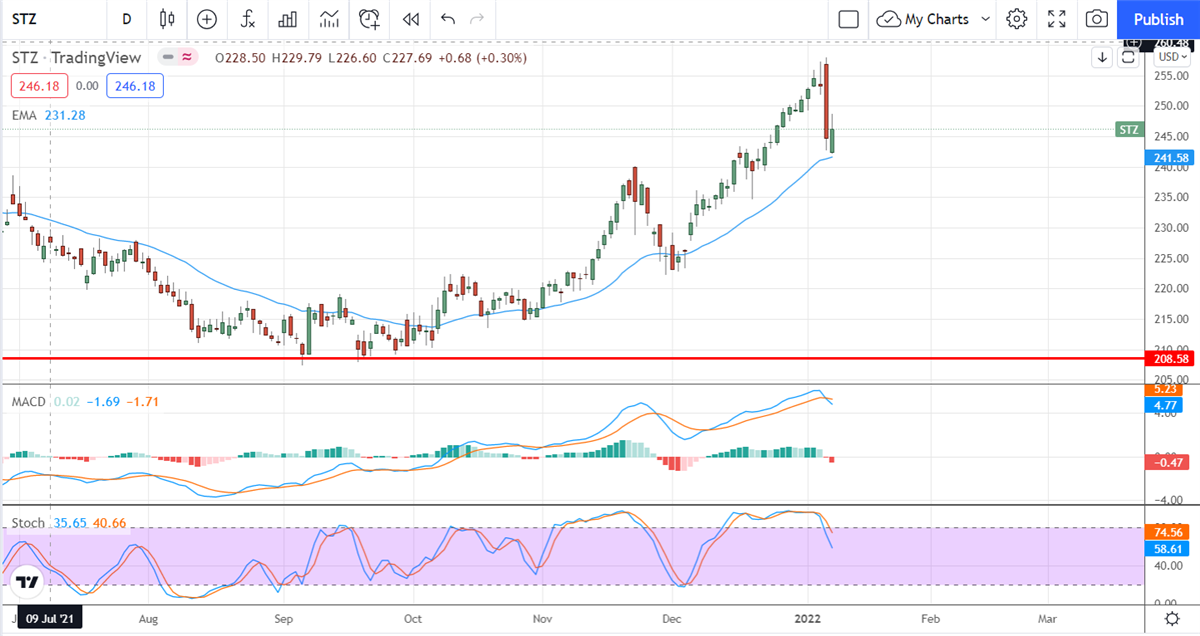This screenshot has width=1200, height=636.
Task: Open the financials bar chart icon
Action: (288, 19)
